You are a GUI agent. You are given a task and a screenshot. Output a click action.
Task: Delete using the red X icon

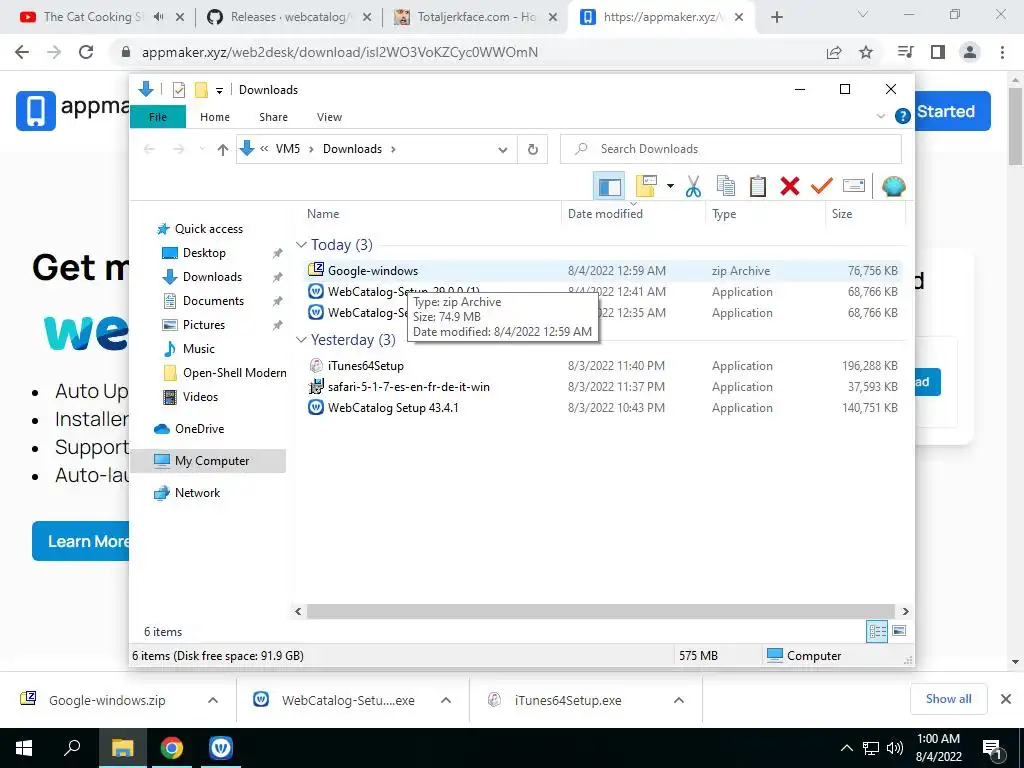[790, 187]
